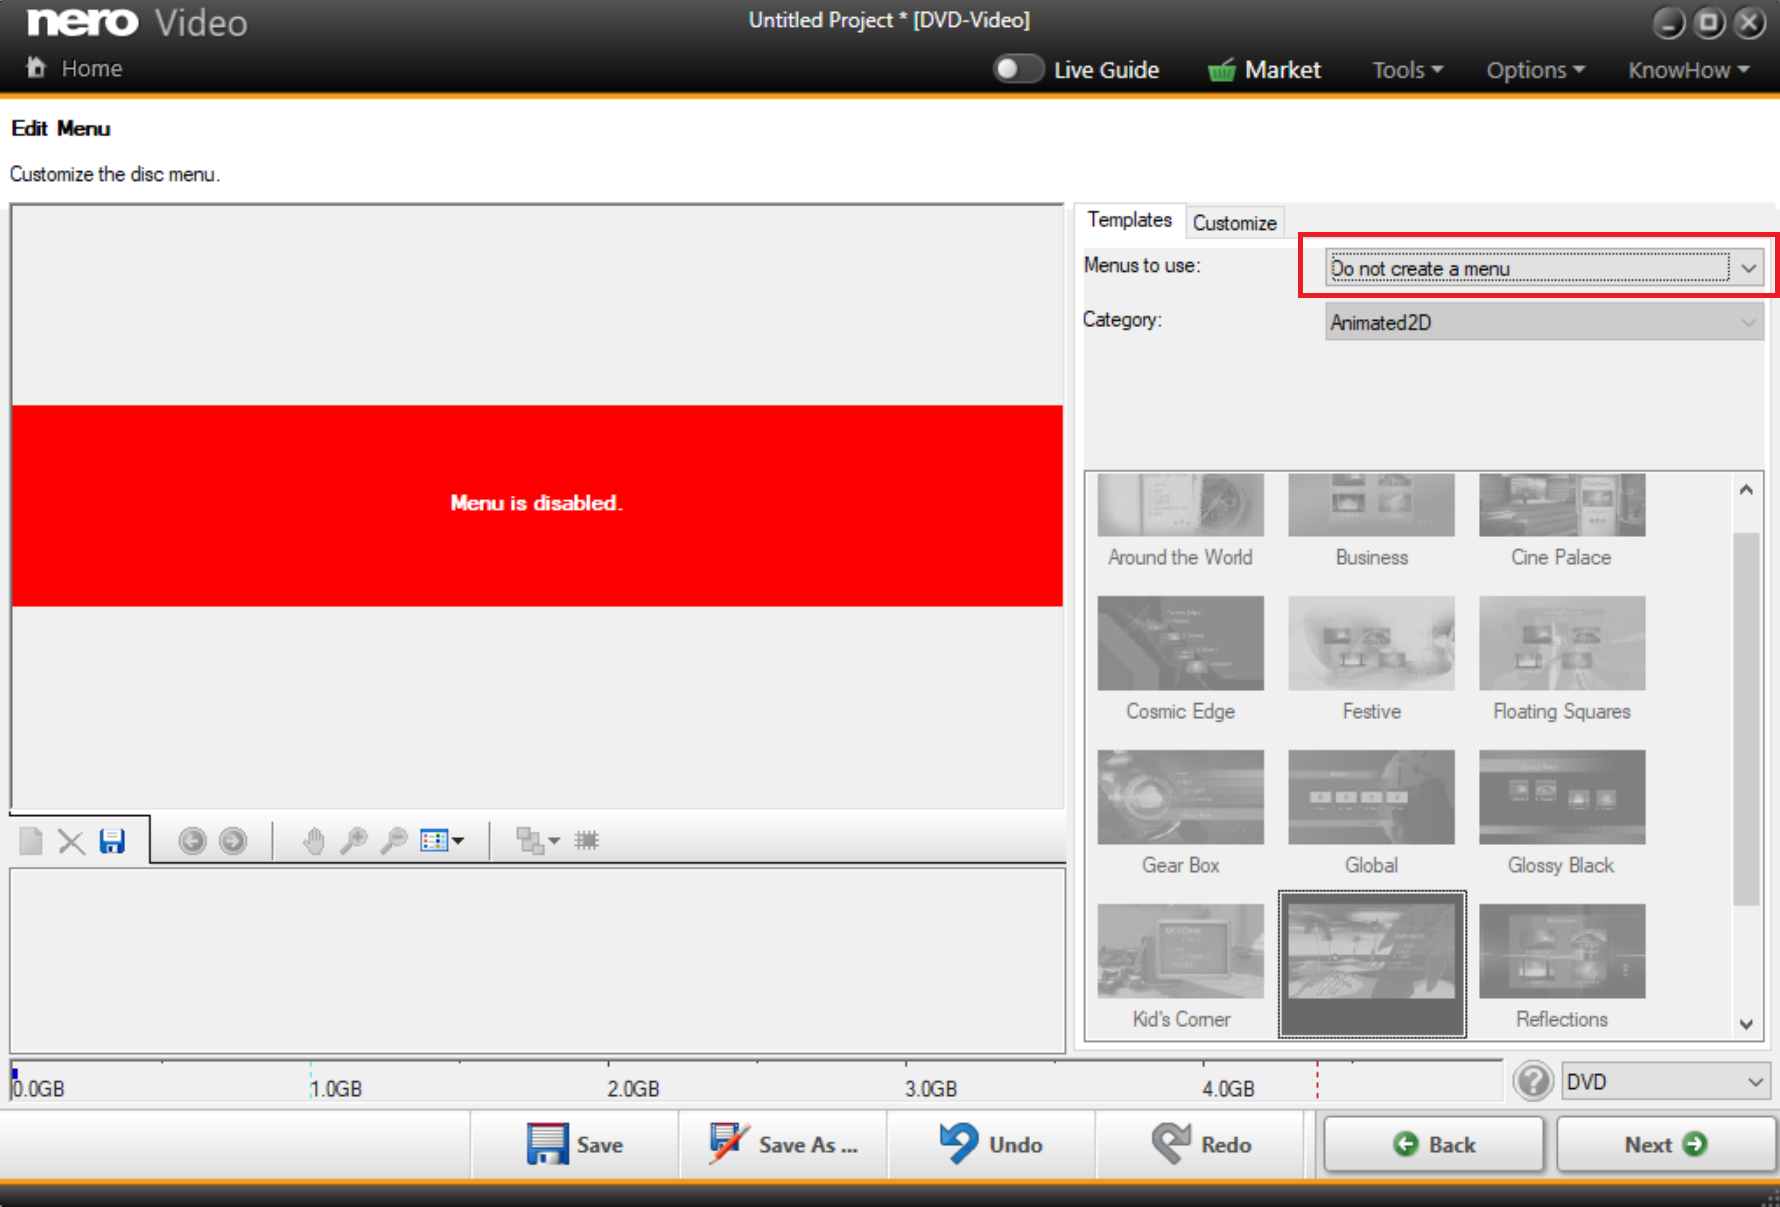Click the templates list scroll down arrow
Screen dimensions: 1780x1207
[x=1746, y=1024]
